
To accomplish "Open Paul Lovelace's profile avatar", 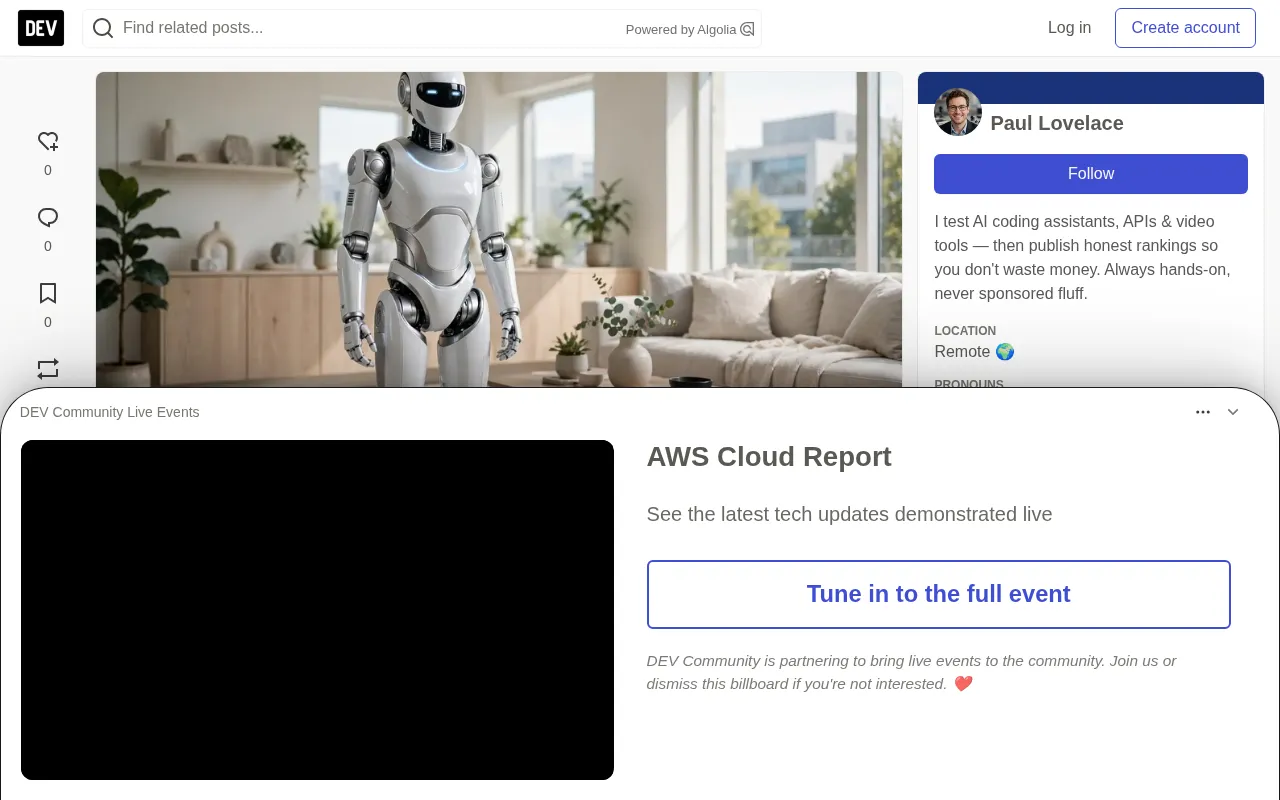I will point(958,112).
